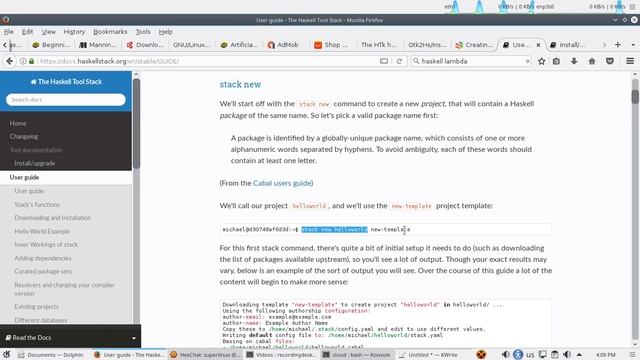The height and width of the screenshot is (360, 640).
Task: Expand hidden system tray icons arrow
Action: pos(579,355)
